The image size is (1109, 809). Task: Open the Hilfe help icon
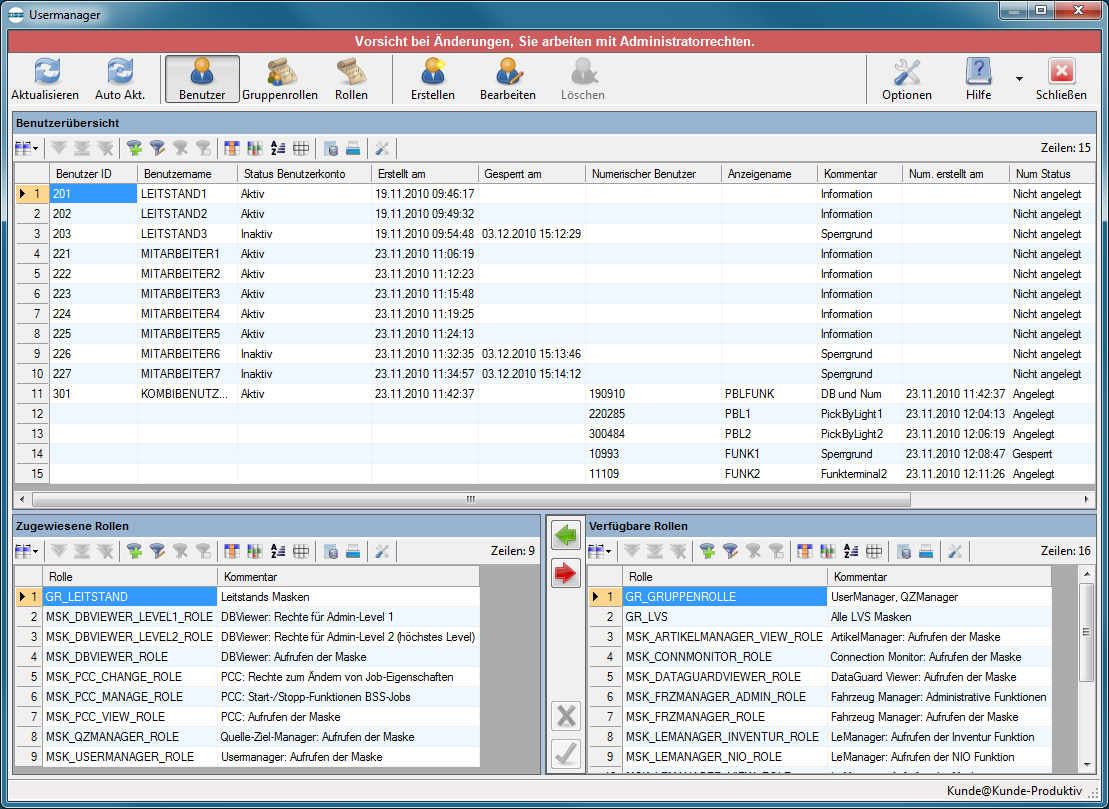tap(978, 72)
